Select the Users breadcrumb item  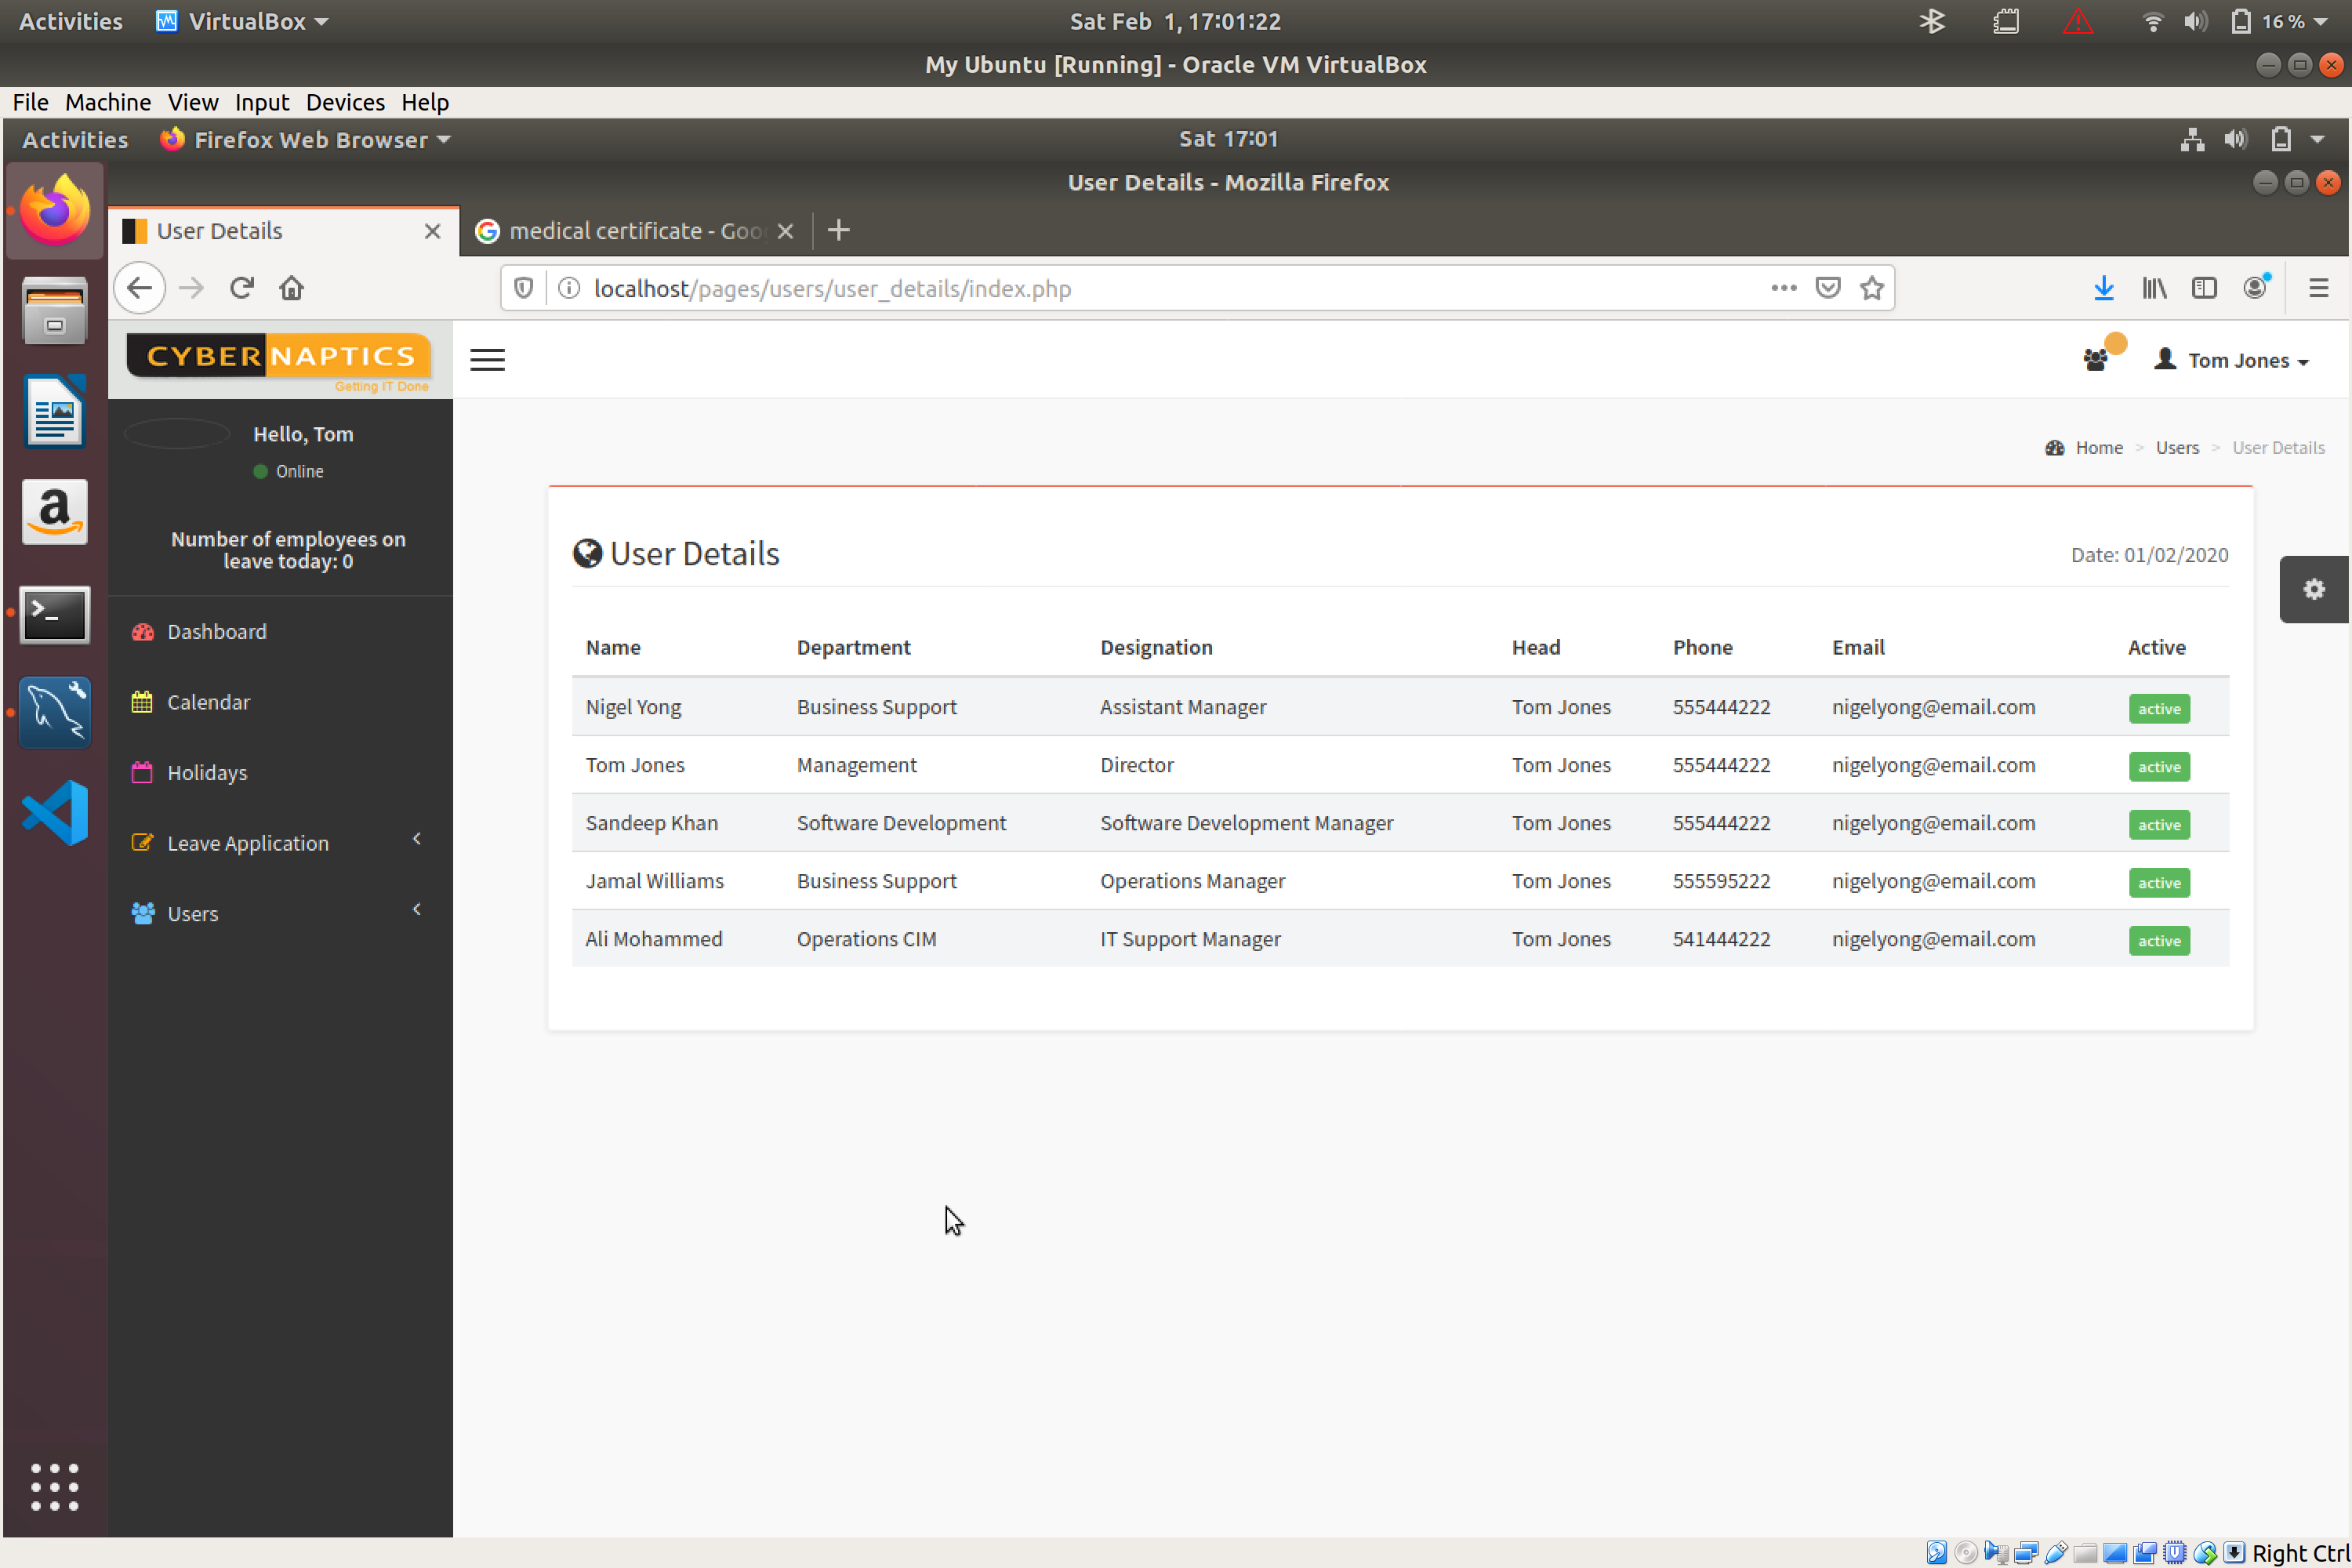click(2177, 446)
